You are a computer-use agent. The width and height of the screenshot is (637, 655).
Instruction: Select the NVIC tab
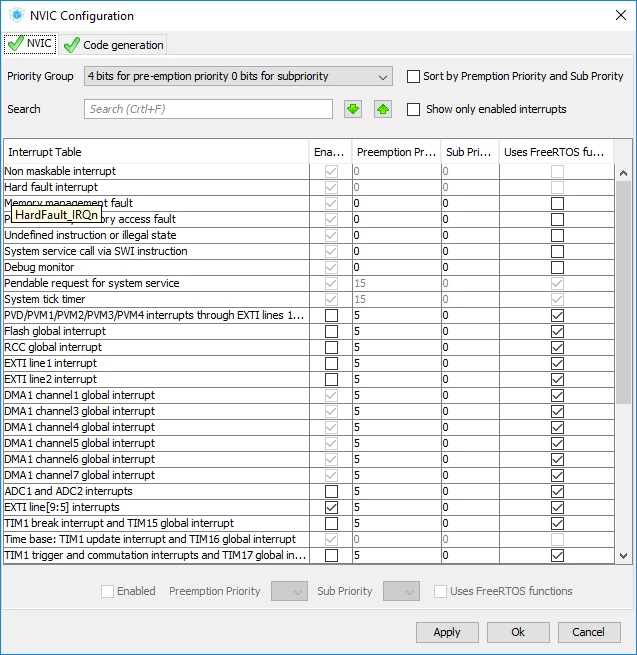(30, 43)
